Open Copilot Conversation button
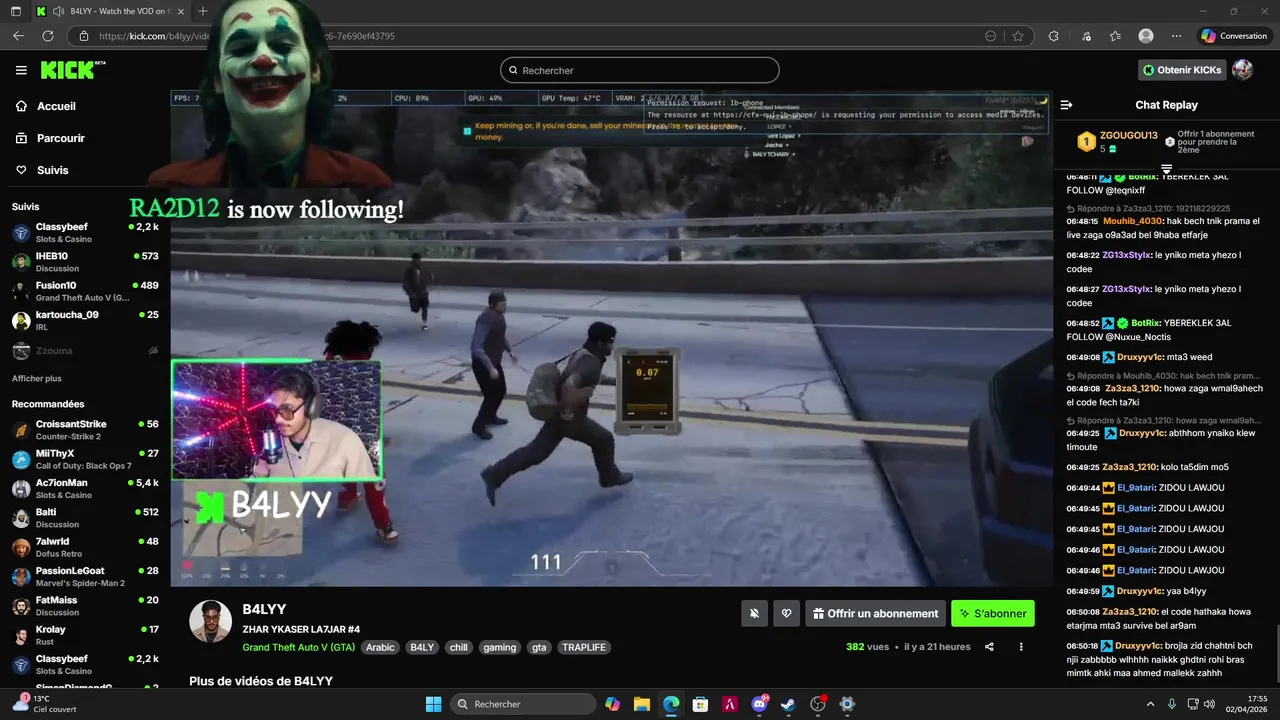This screenshot has width=1280, height=720. coord(1234,36)
